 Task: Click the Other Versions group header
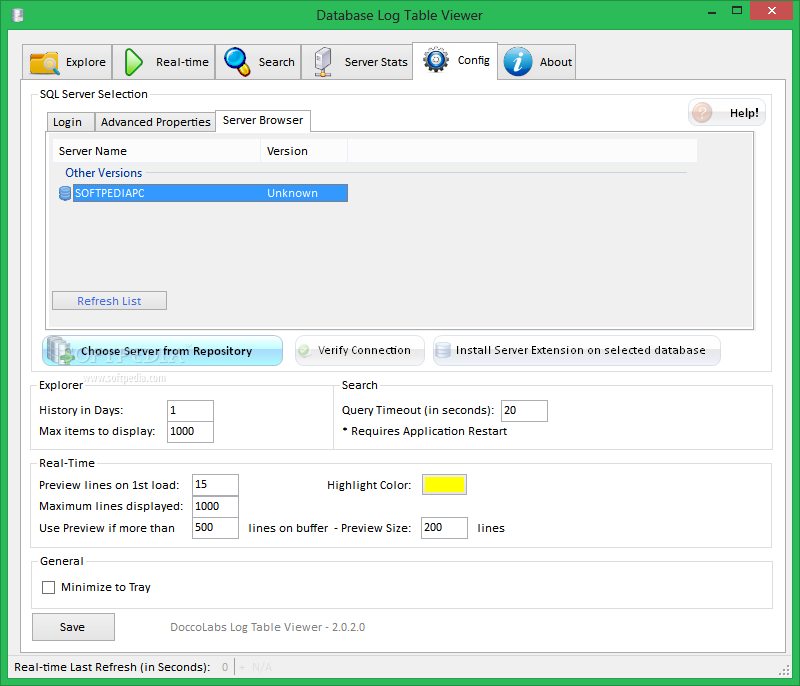[104, 173]
